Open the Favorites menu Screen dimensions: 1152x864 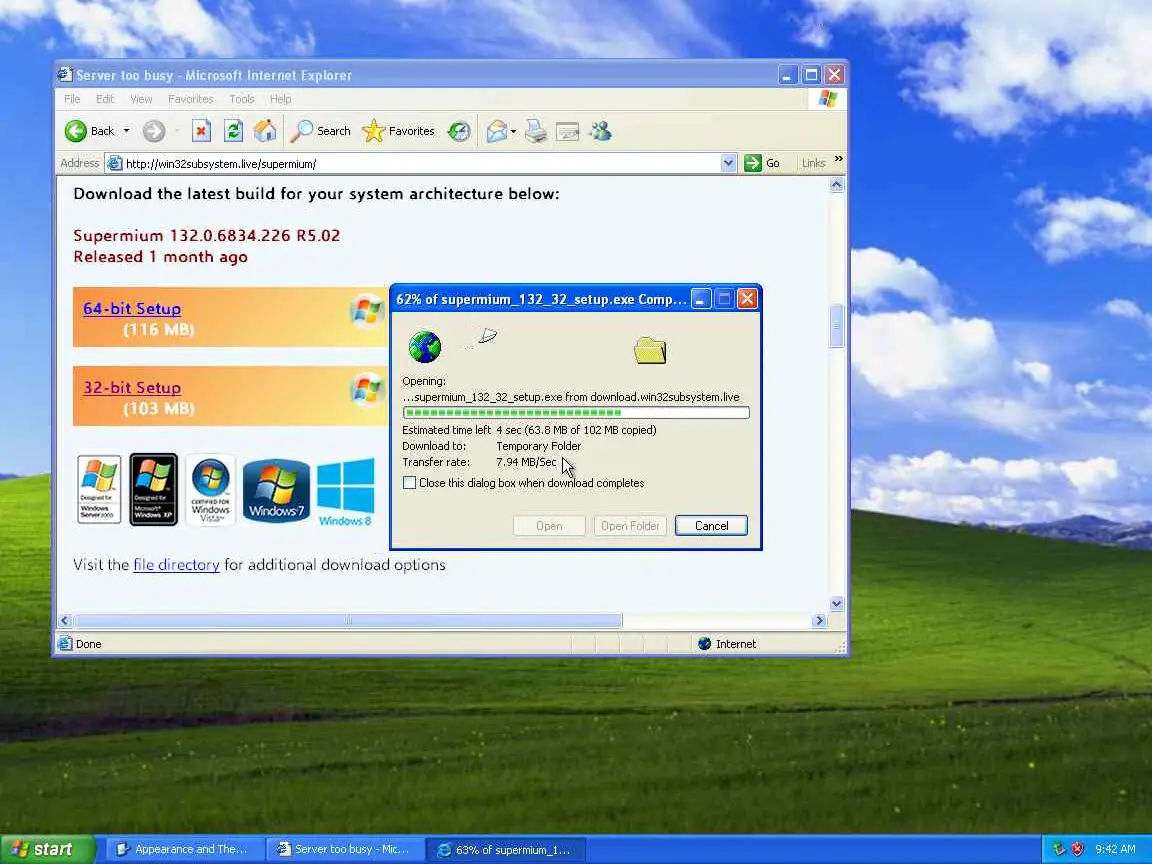click(x=190, y=99)
